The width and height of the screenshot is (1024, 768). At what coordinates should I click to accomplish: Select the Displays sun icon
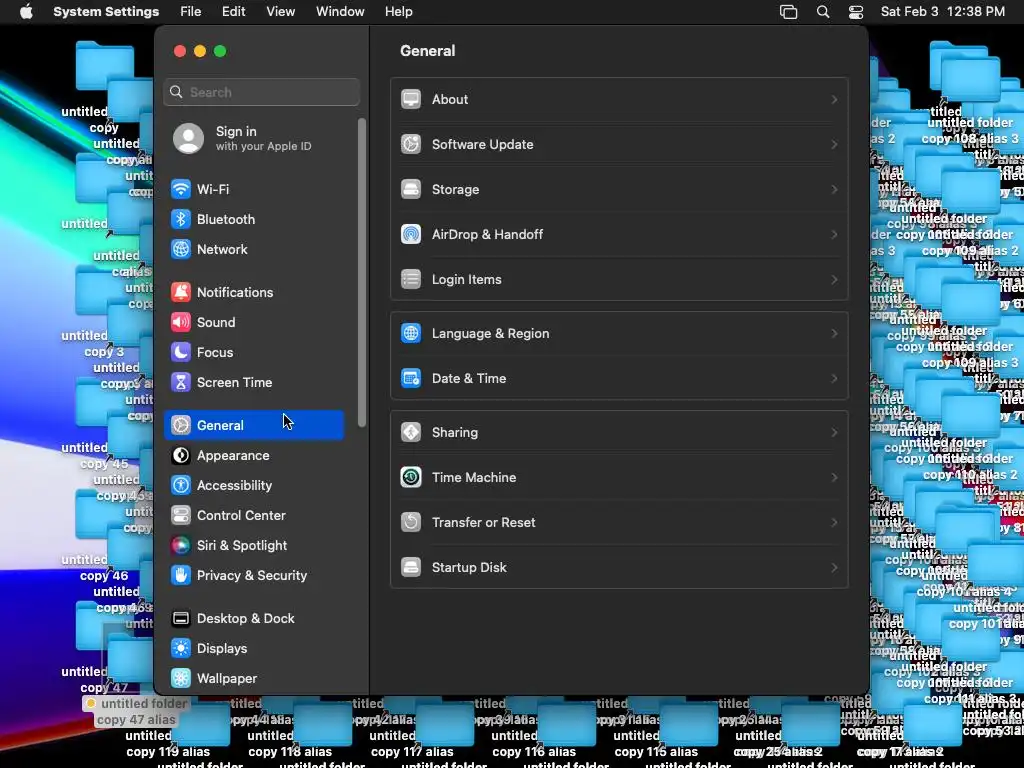point(181,649)
